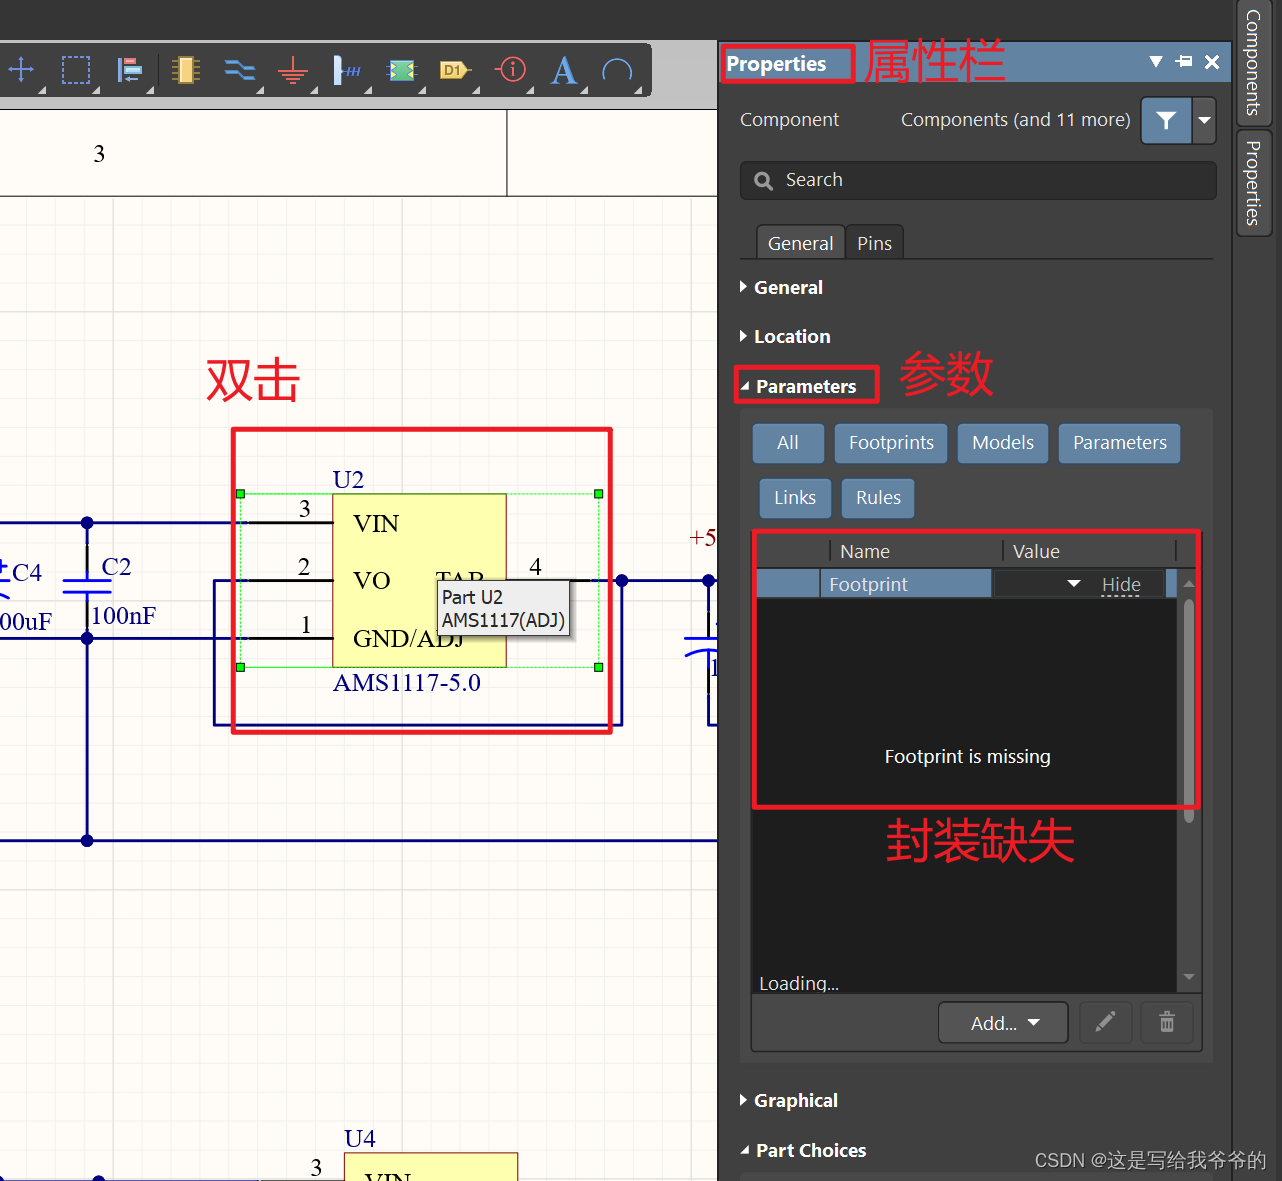Viewport: 1282px width, 1181px height.
Task: Select the Place Port D1 tool
Action: coord(455,70)
